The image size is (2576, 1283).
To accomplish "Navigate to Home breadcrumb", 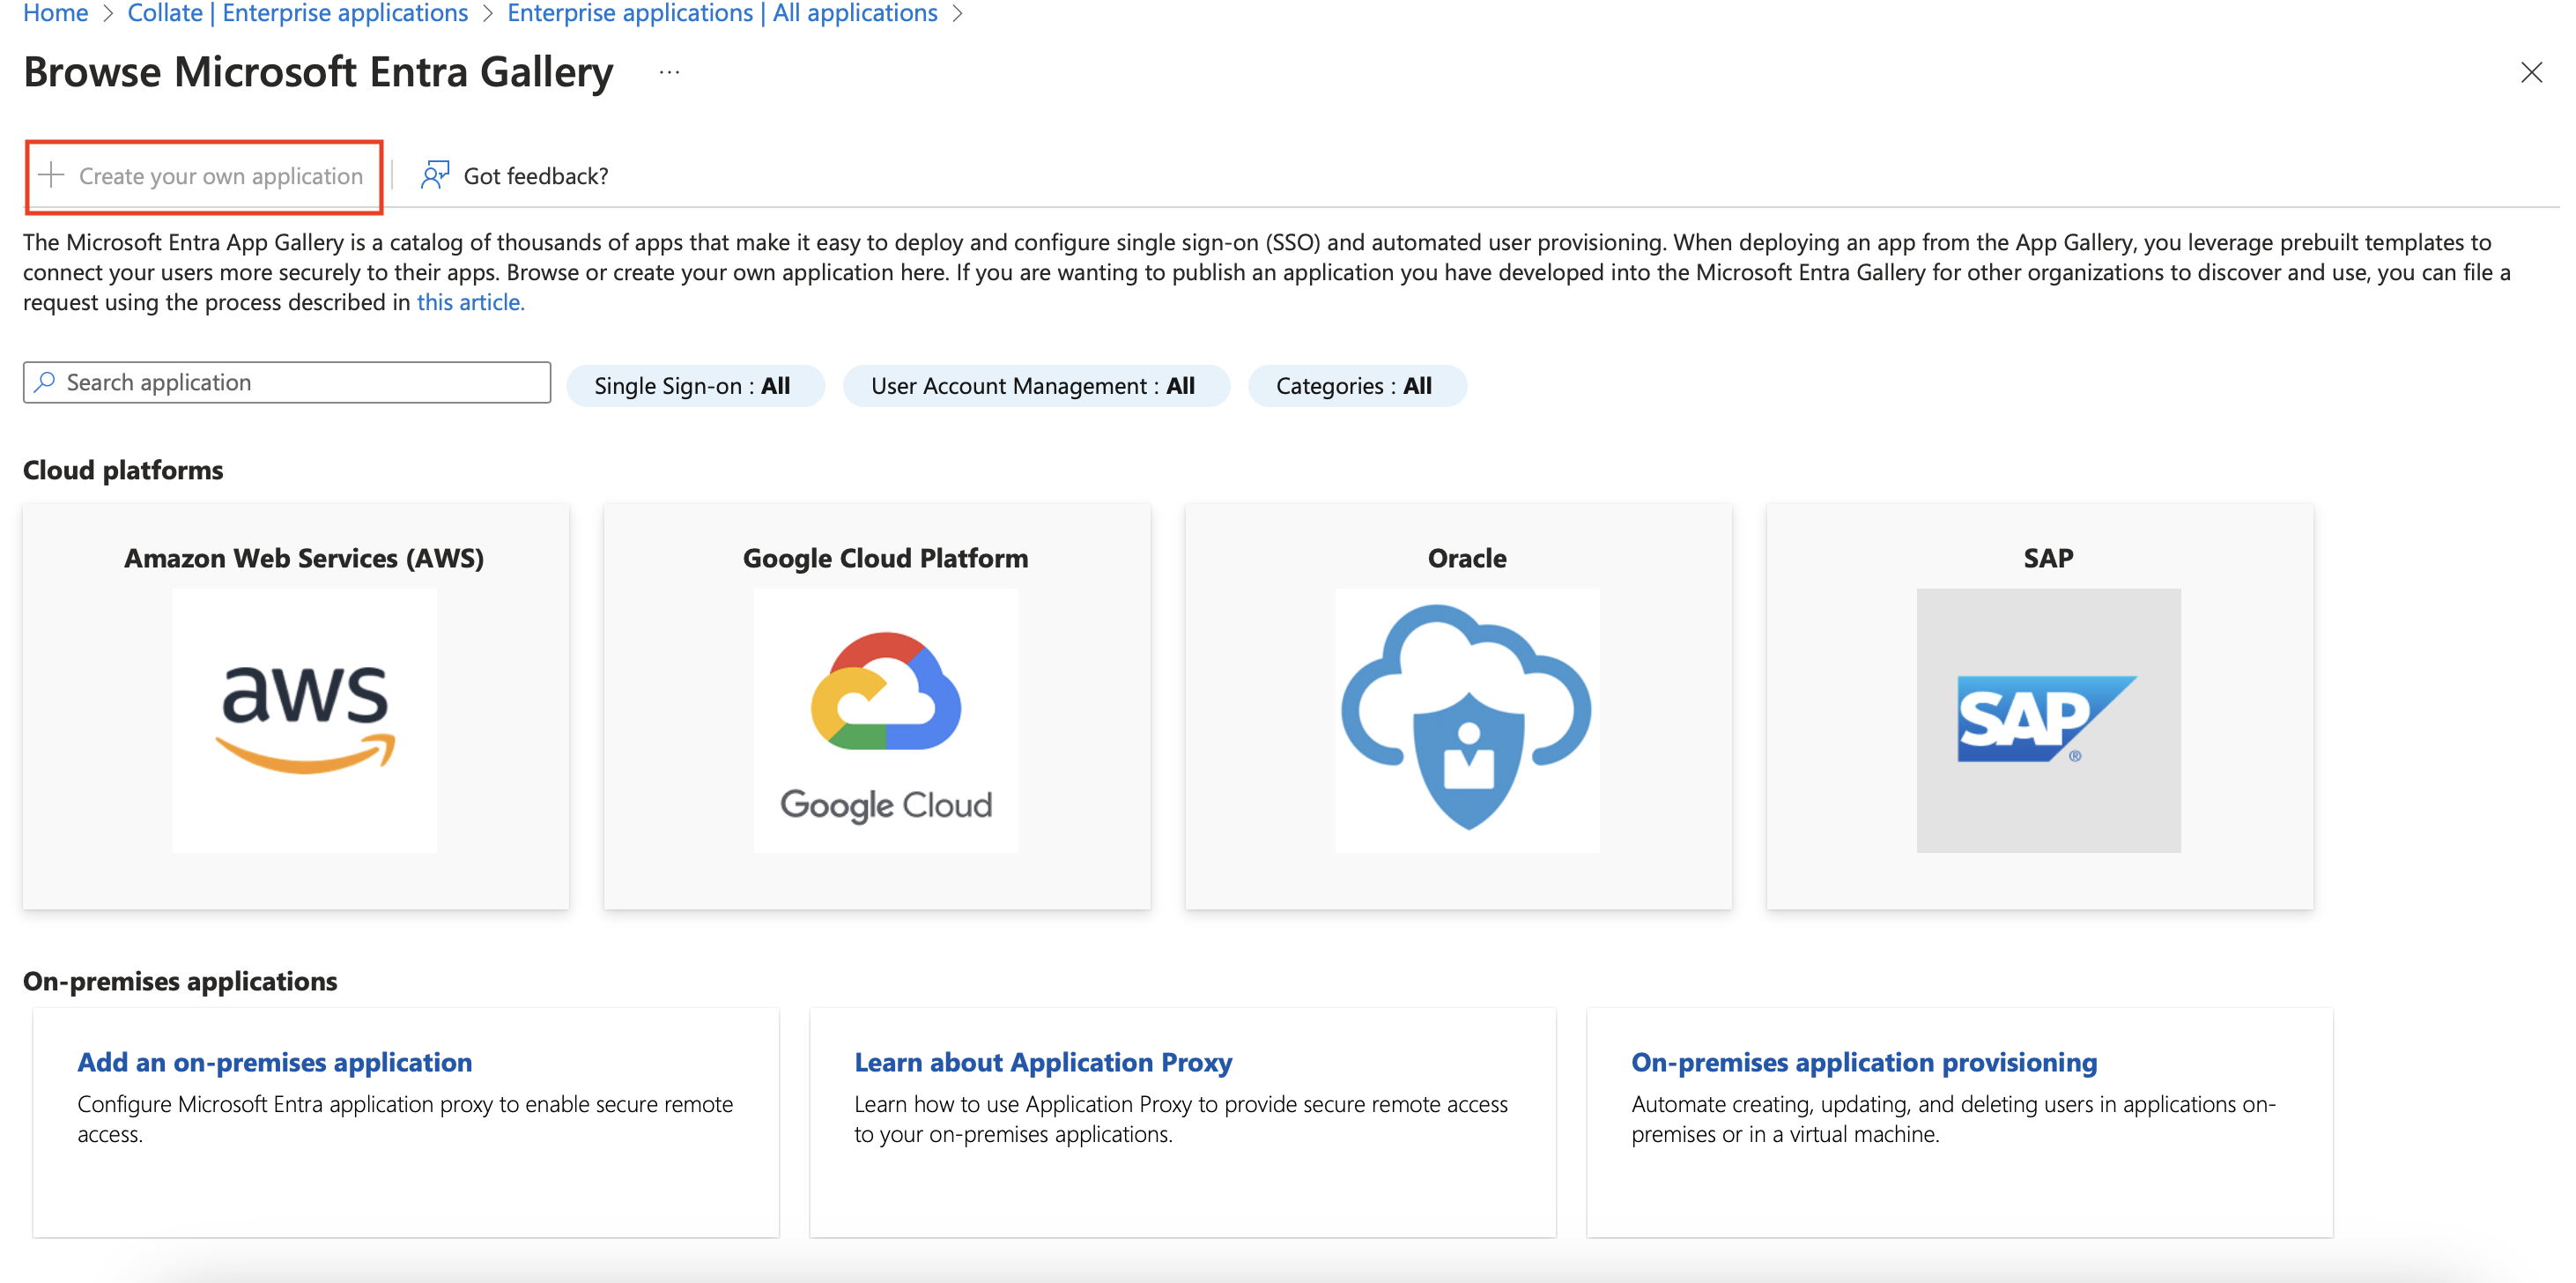I will 55,13.
